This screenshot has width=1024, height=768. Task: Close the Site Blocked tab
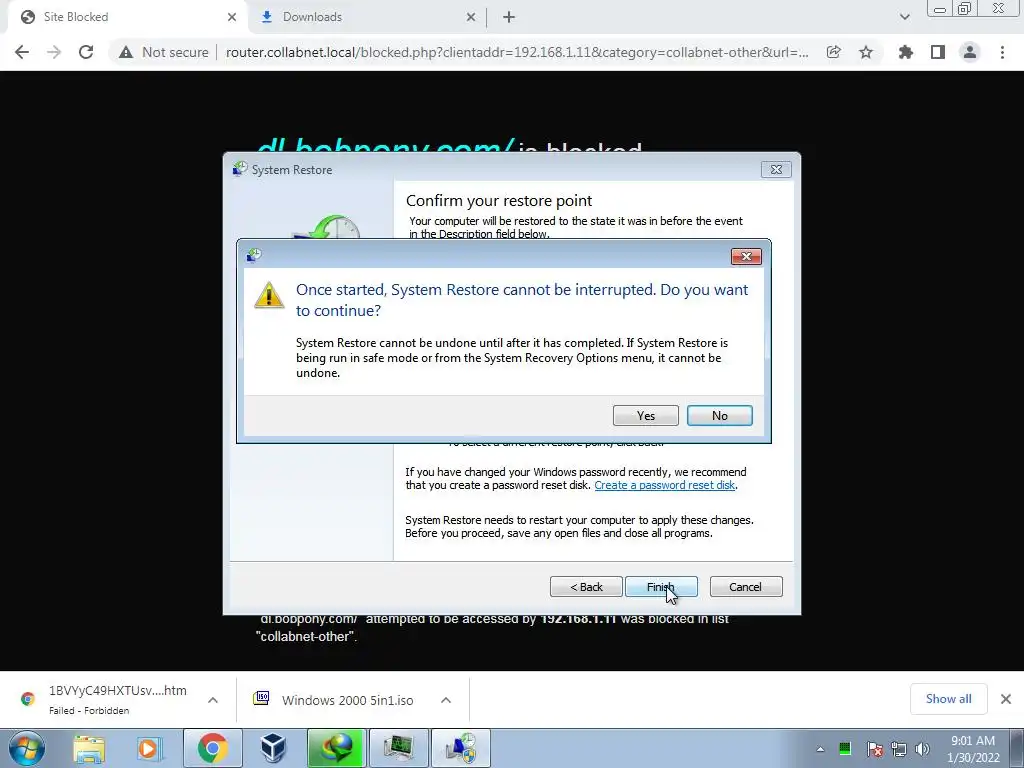pyautogui.click(x=231, y=18)
